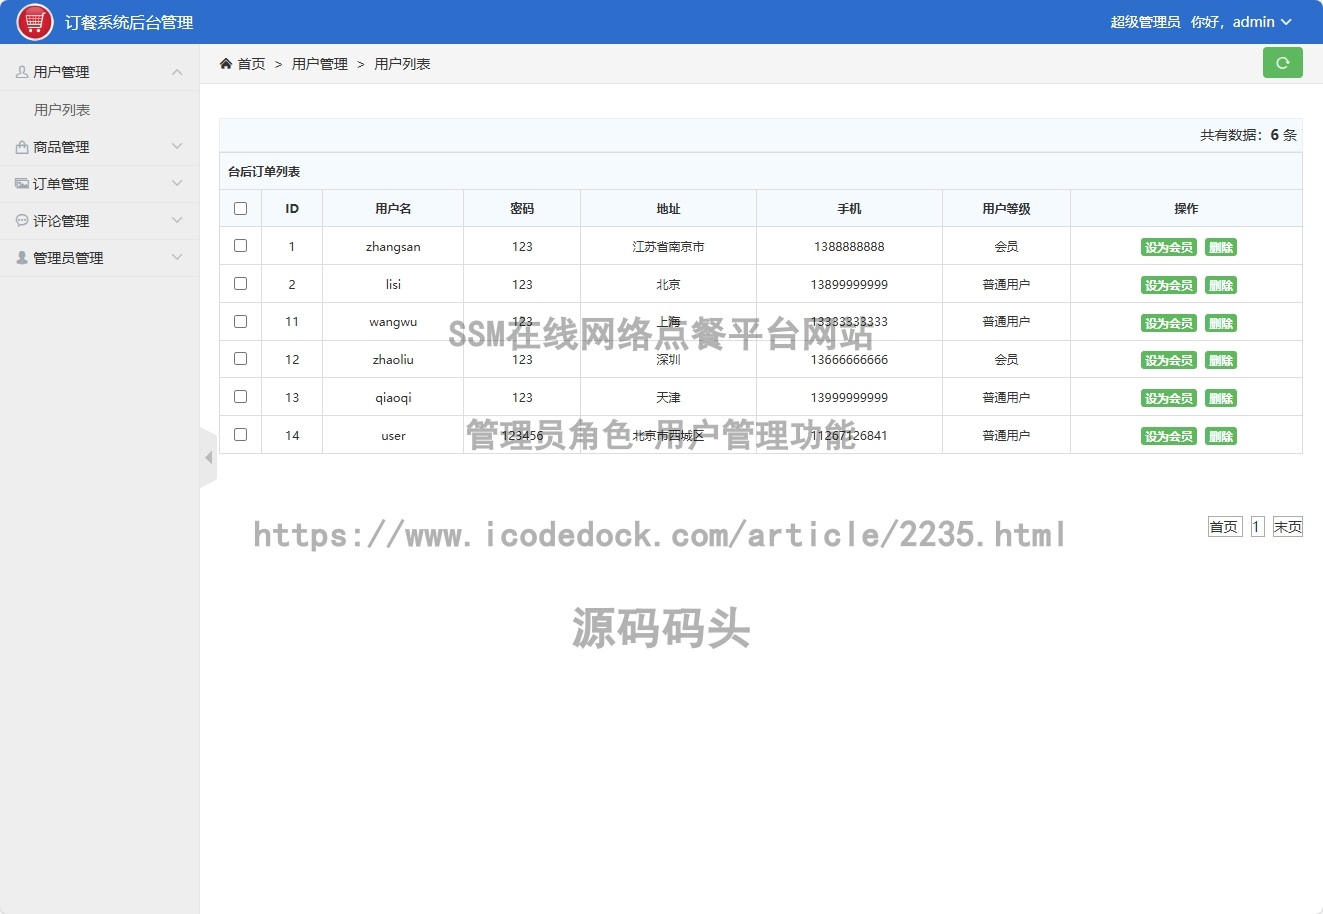Open 用户列表 in the sidebar

pyautogui.click(x=62, y=110)
